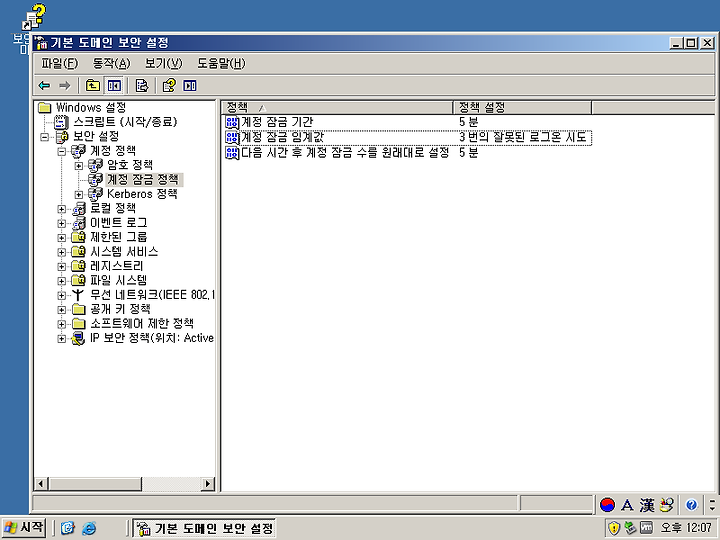Click the tree pane scroll right arrow
Viewport: 720px width, 540px height.
[x=208, y=484]
